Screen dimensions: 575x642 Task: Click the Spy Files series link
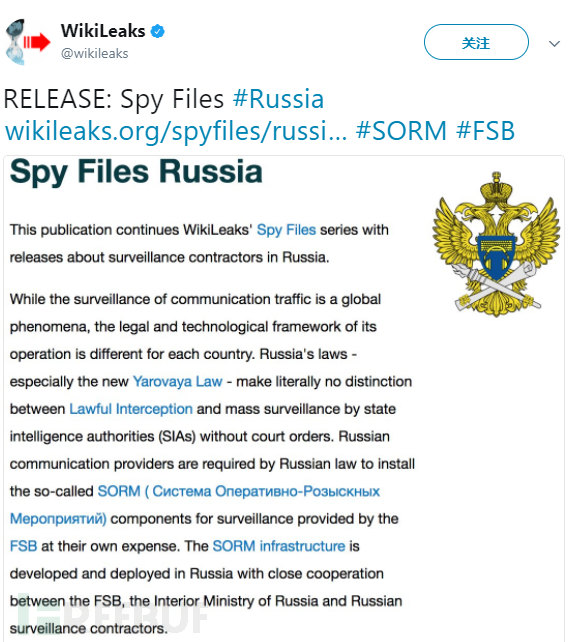[286, 230]
